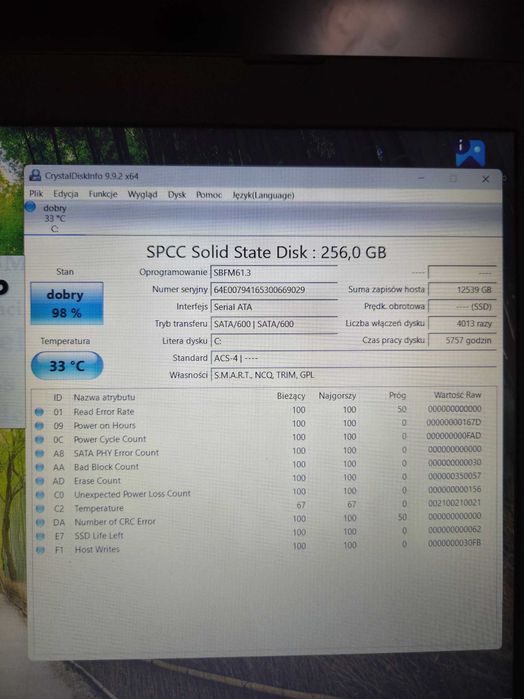
Task: Open the Wygląd menu
Action: [142, 194]
